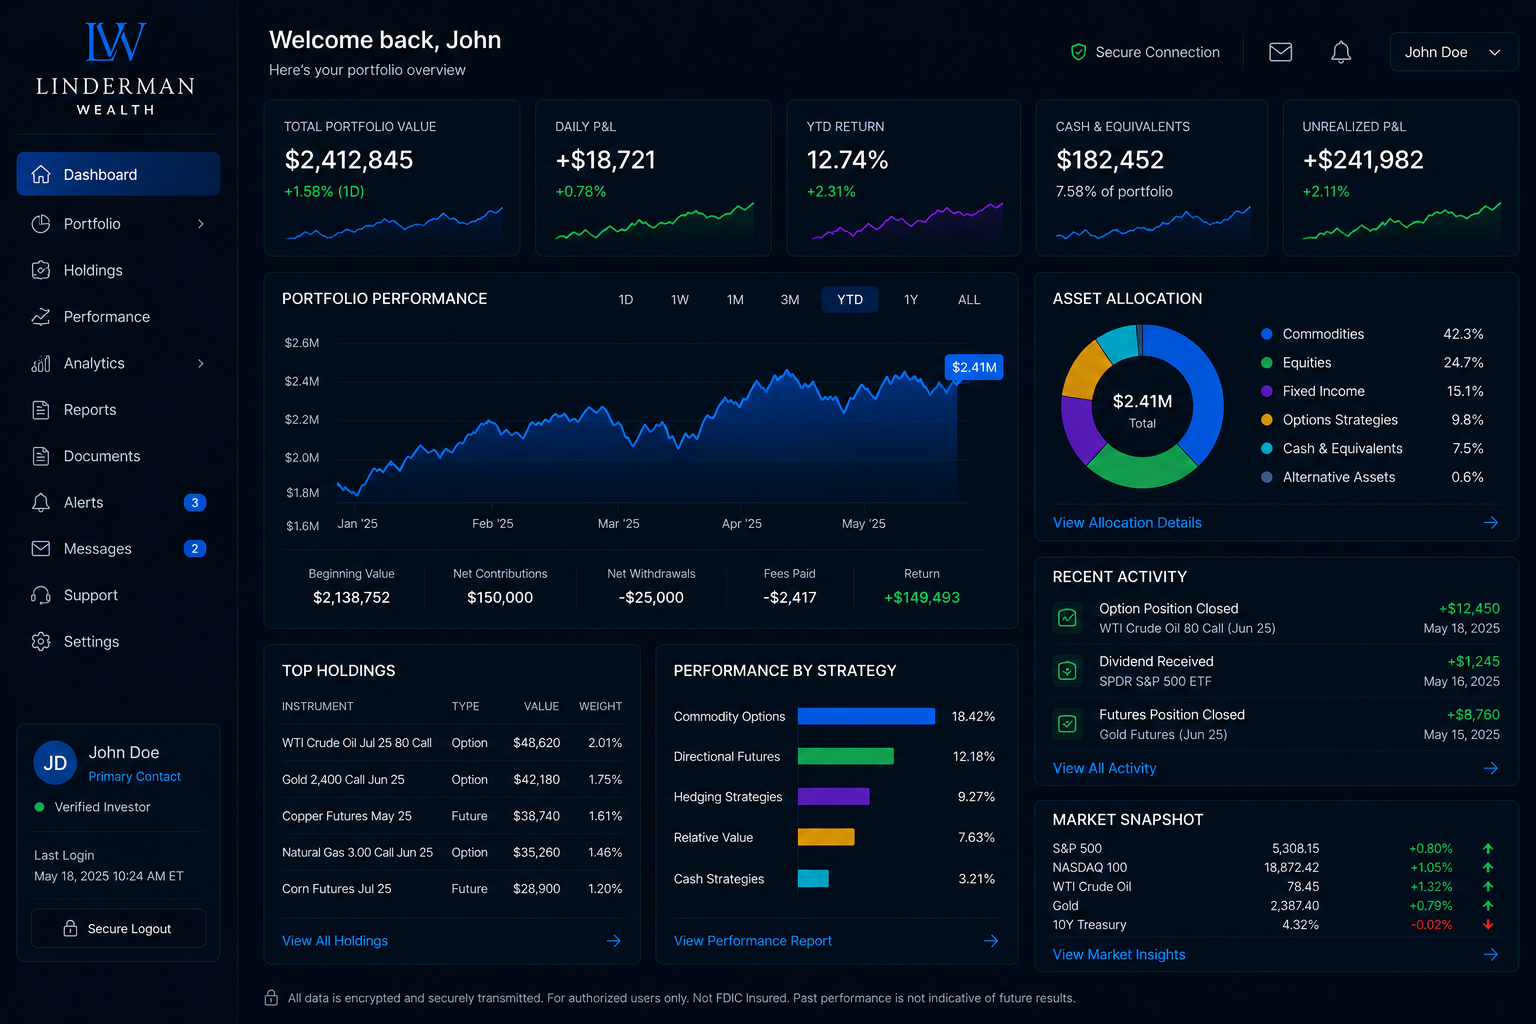
Task: Click the Total Portfolio Value card
Action: 392,178
